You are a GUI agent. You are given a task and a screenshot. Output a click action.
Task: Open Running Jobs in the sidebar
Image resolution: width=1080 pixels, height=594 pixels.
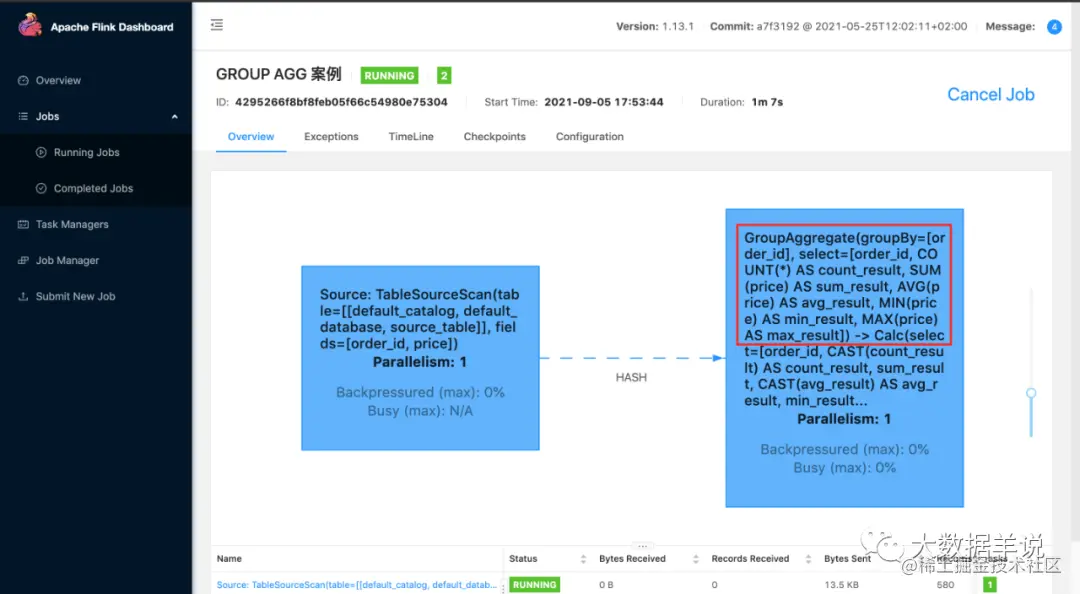[x=87, y=152]
